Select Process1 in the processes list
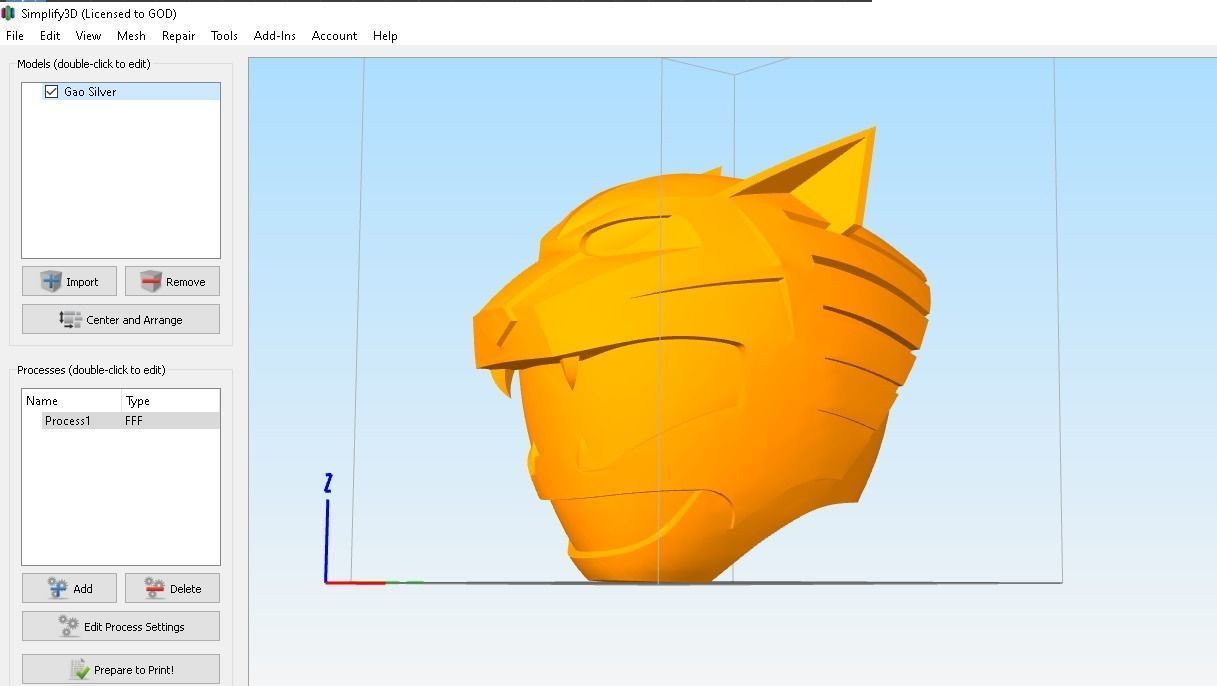Screen dimensions: 1217x686 tap(68, 421)
